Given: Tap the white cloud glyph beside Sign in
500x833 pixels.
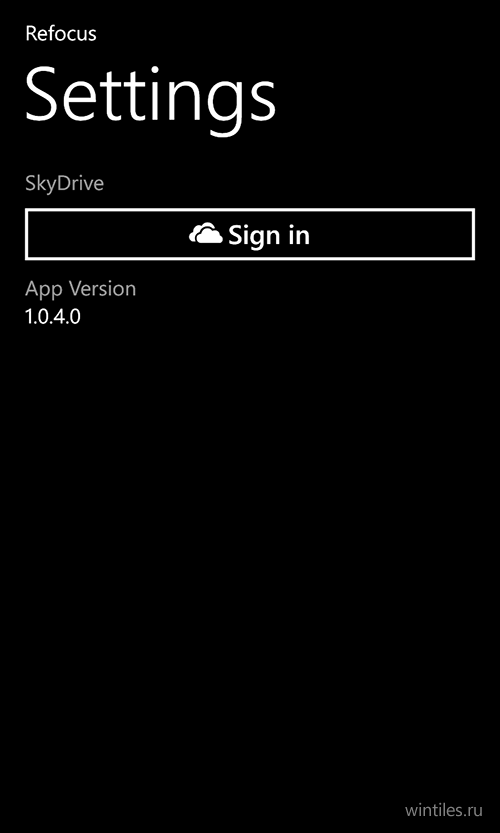Looking at the screenshot, I should click(206, 235).
